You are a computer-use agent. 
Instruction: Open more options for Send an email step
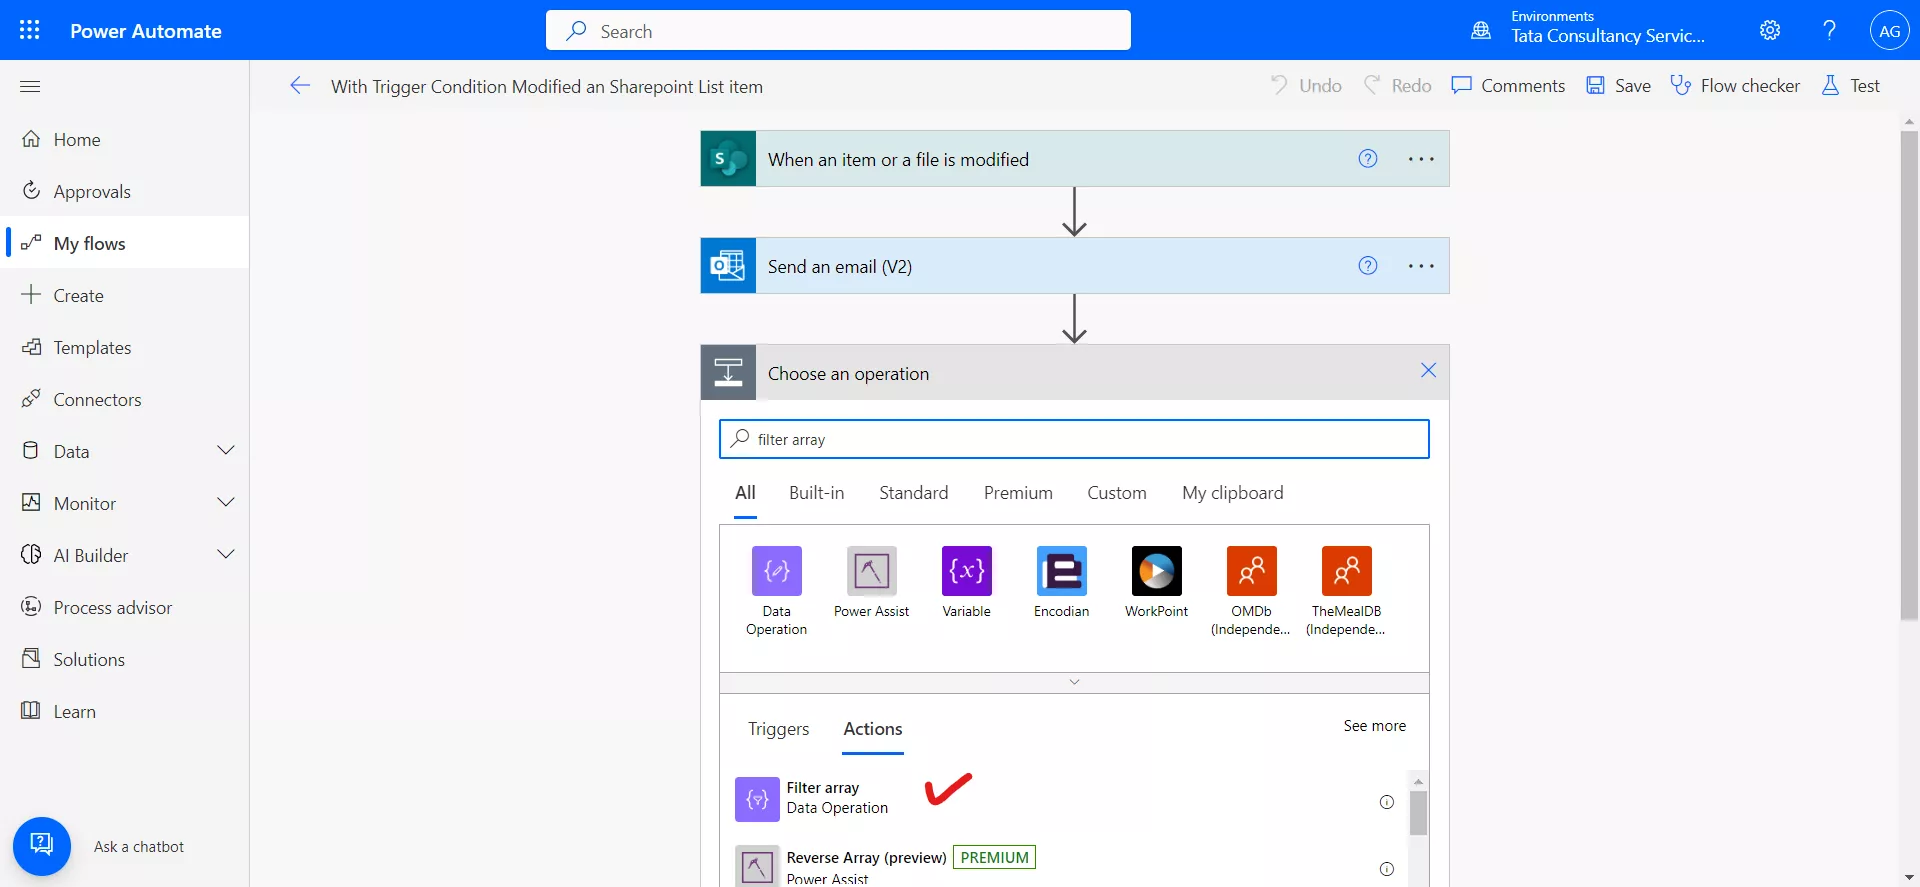tap(1421, 266)
